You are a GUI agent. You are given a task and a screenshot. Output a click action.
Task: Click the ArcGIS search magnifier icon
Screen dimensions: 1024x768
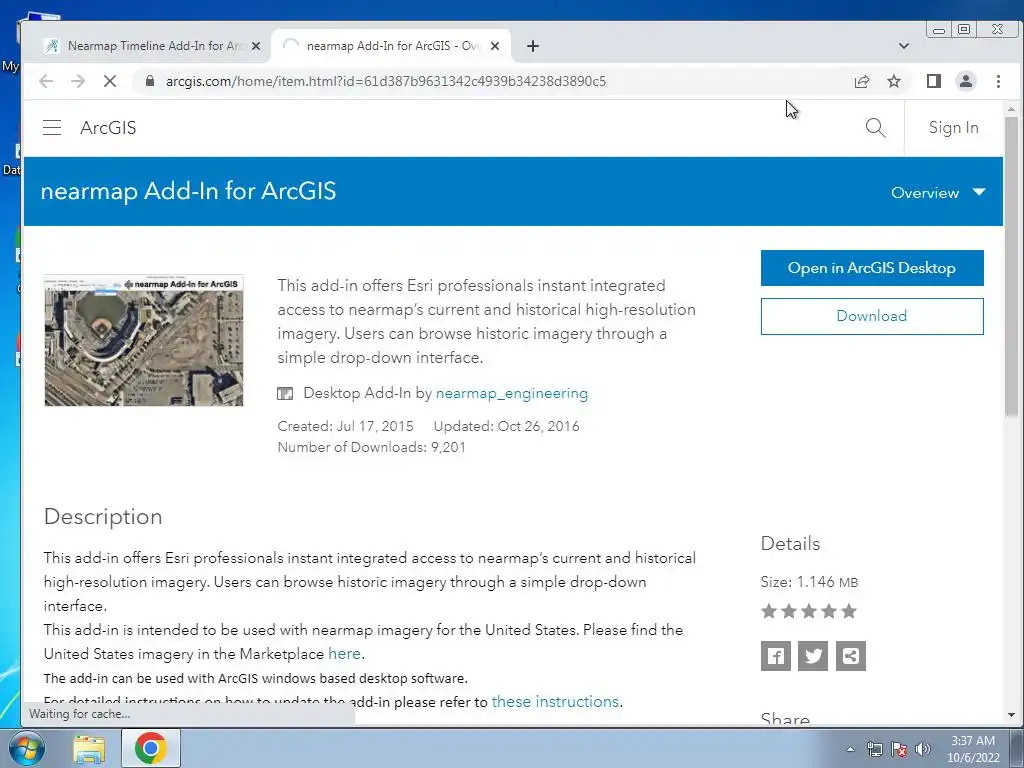pyautogui.click(x=875, y=127)
